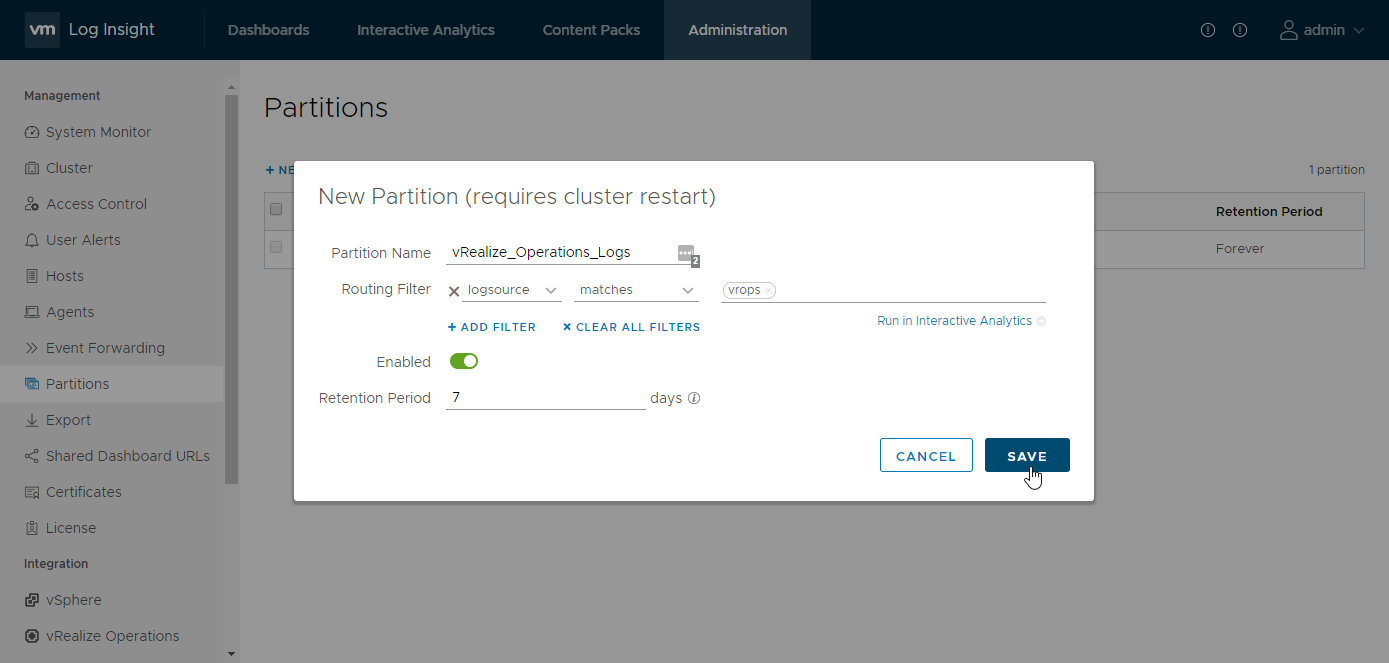Click the password manager icon in Partition Name
1389x663 pixels.
686,253
